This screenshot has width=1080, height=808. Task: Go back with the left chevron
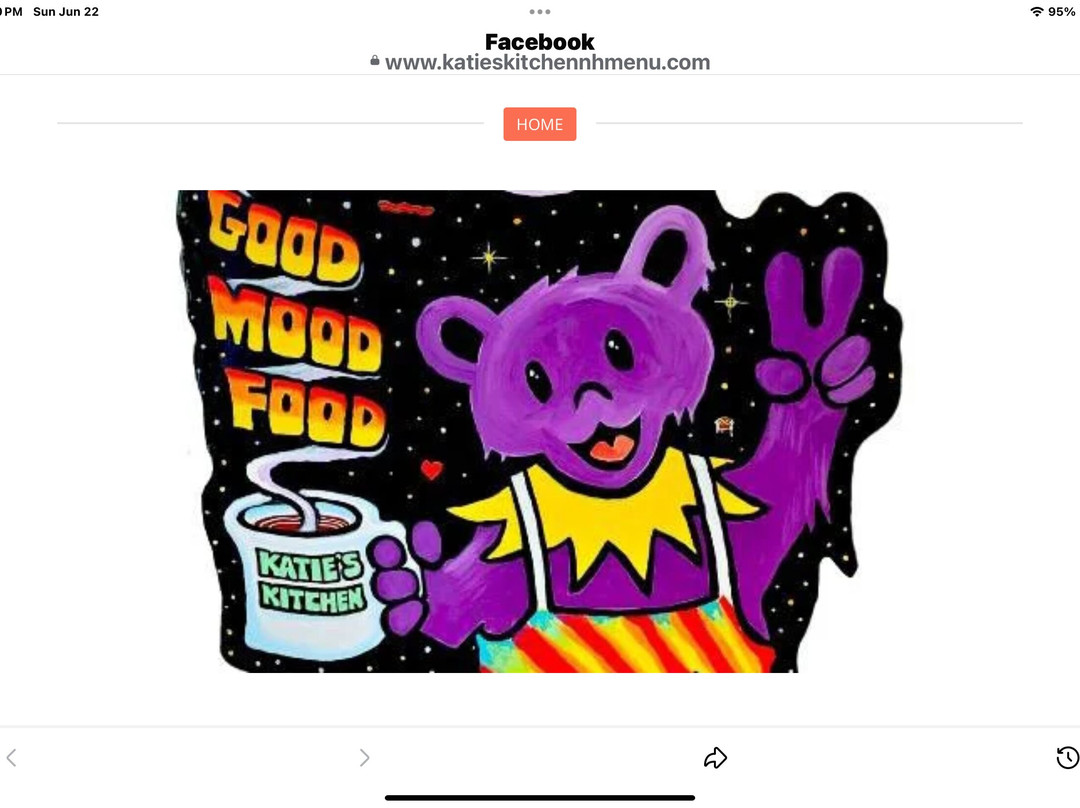click(12, 758)
